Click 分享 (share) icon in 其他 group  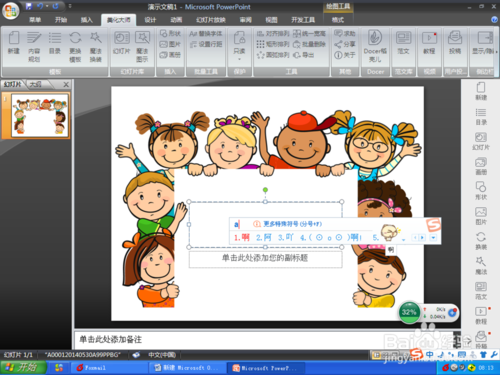[345, 44]
